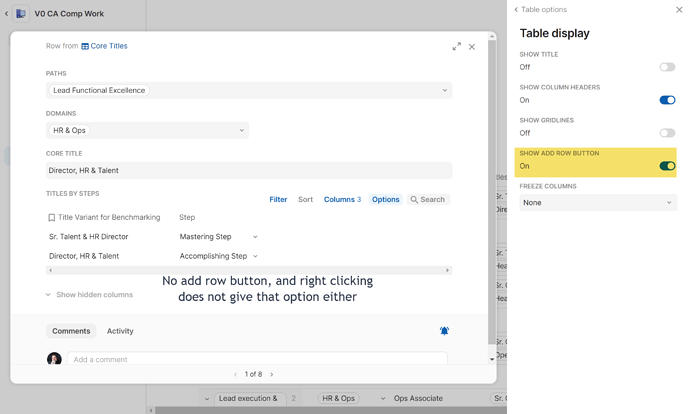Open the Freeze Columns dropdown
This screenshot has height=414, width=690.
pos(598,203)
